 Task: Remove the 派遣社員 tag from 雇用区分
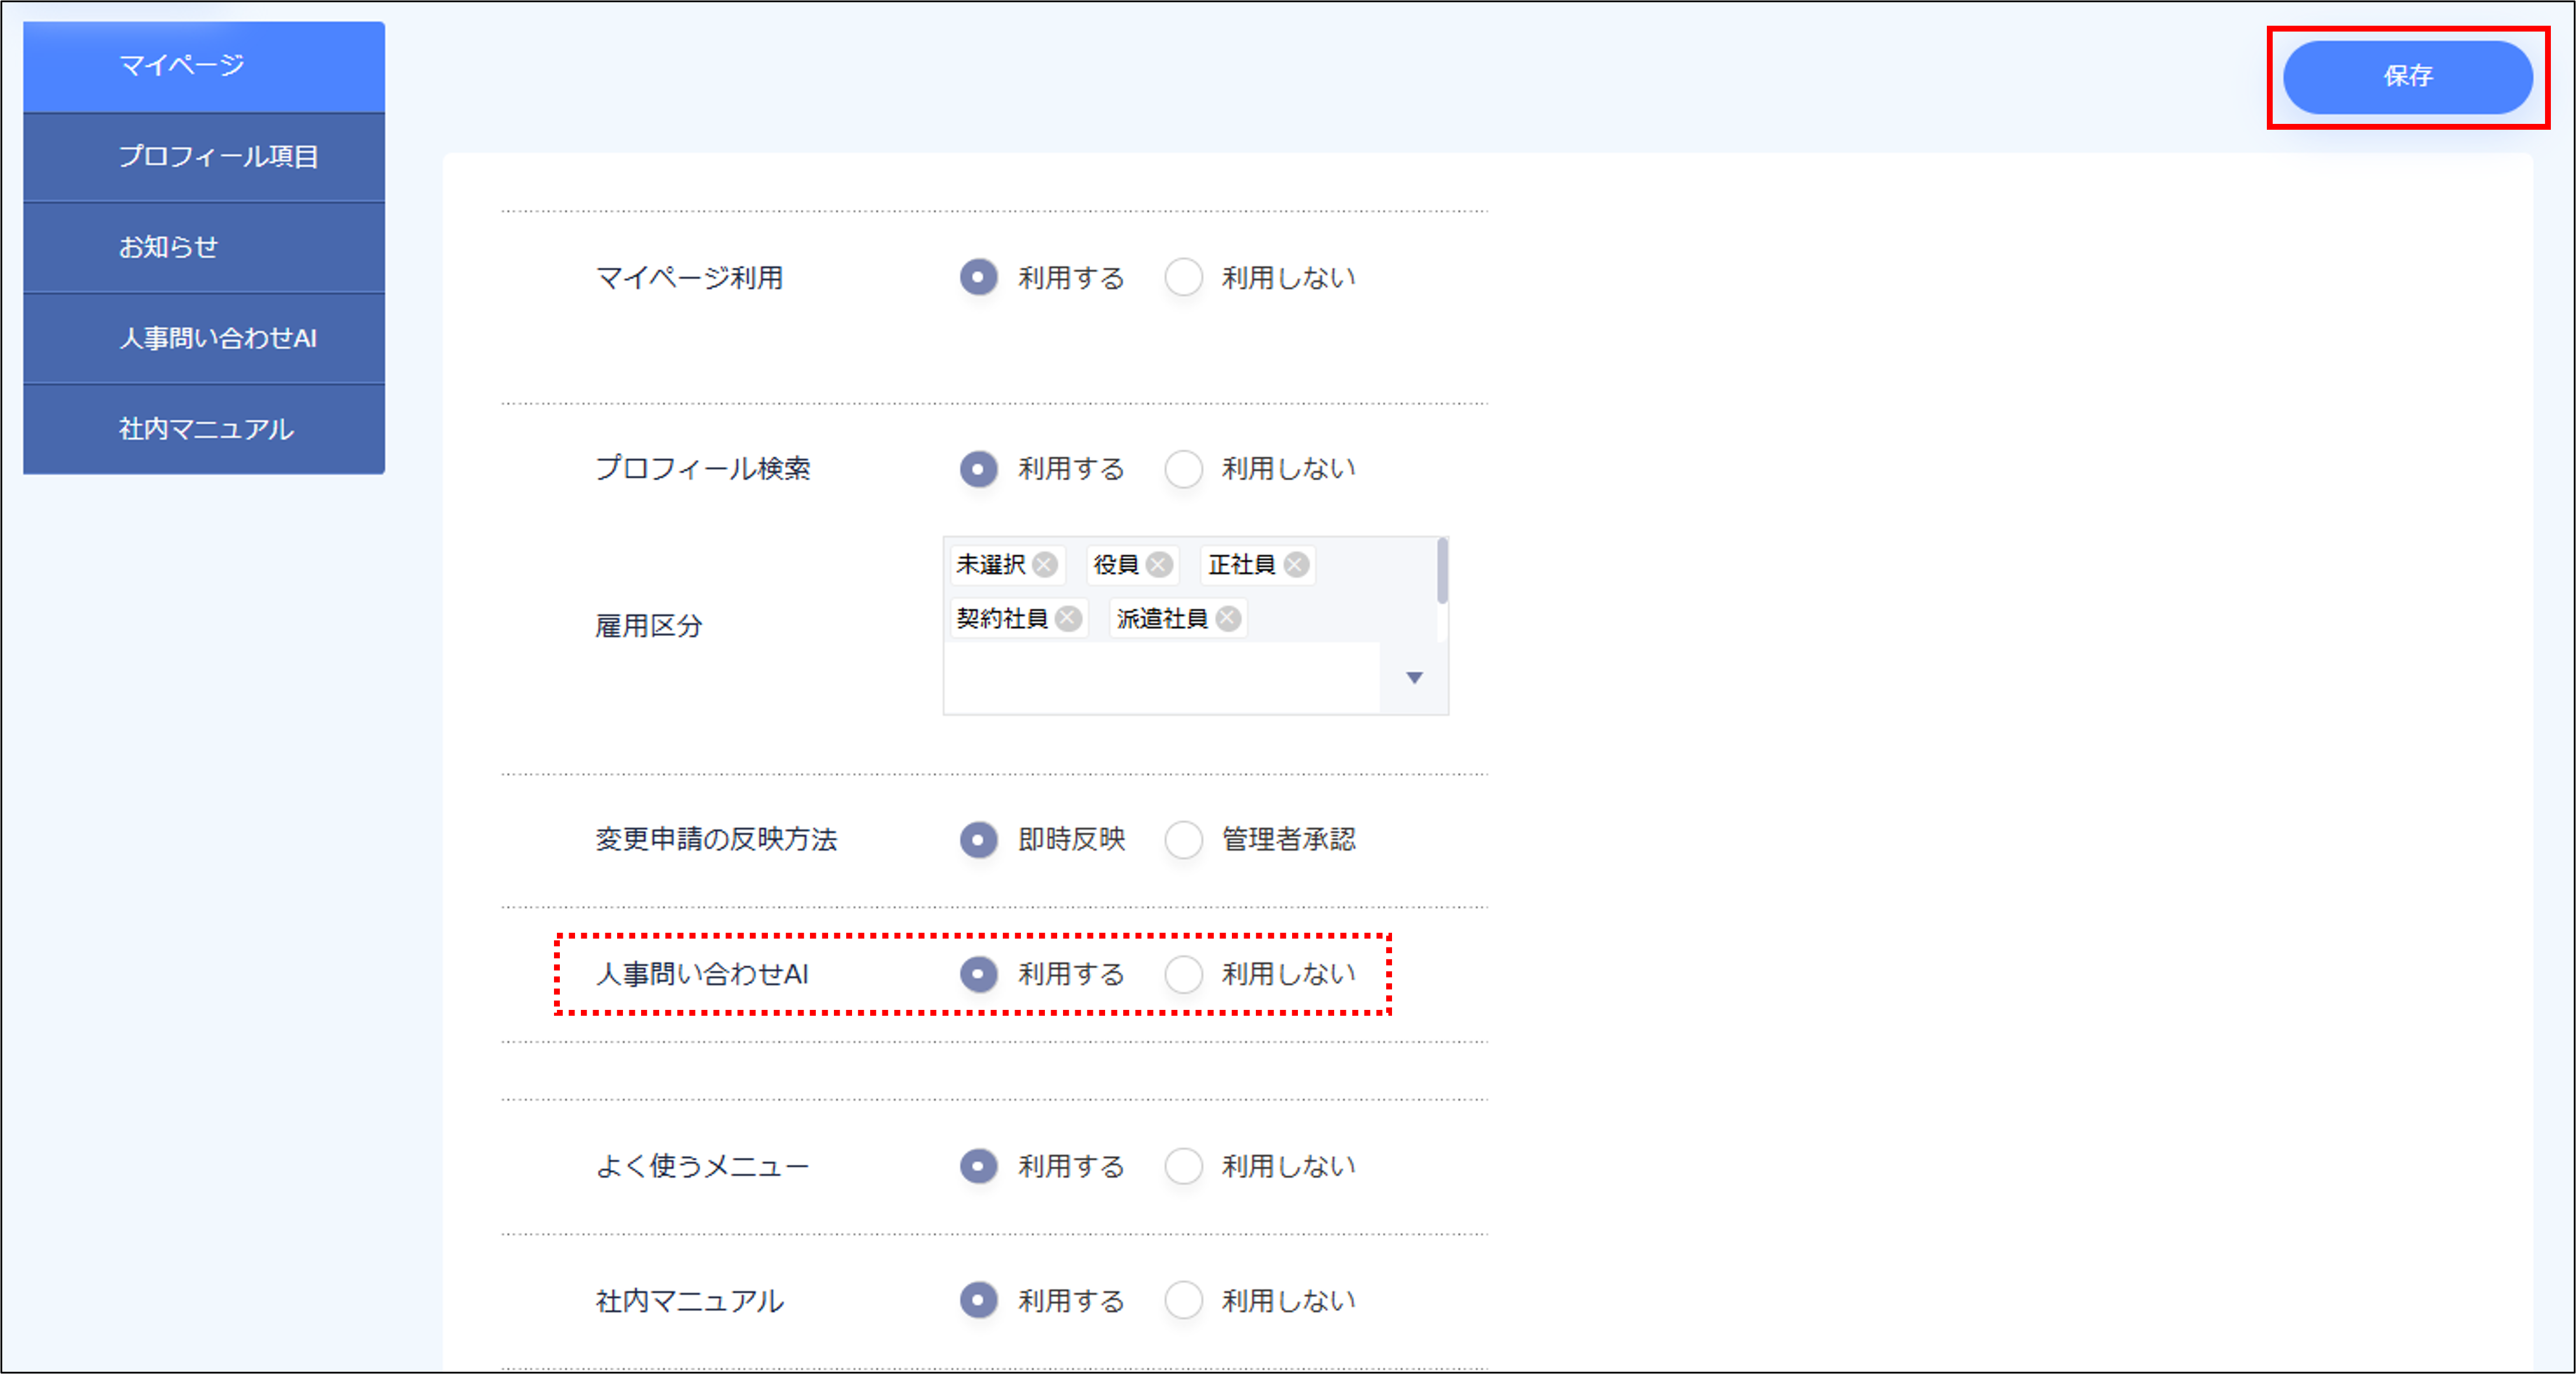(1229, 619)
